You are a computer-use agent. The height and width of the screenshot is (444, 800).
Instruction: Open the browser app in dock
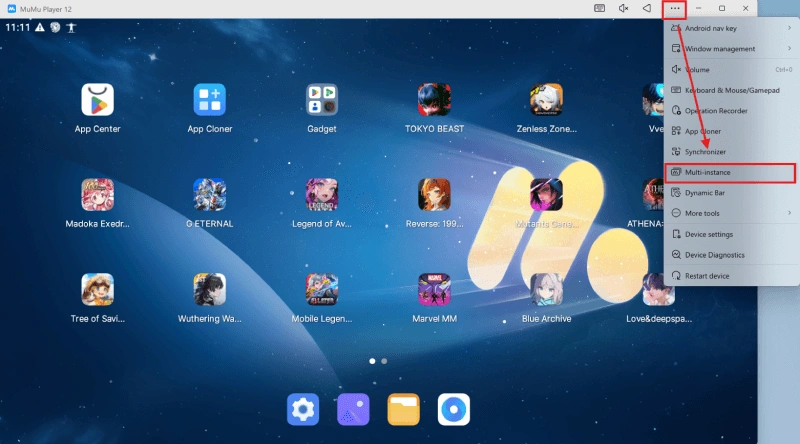(454, 409)
